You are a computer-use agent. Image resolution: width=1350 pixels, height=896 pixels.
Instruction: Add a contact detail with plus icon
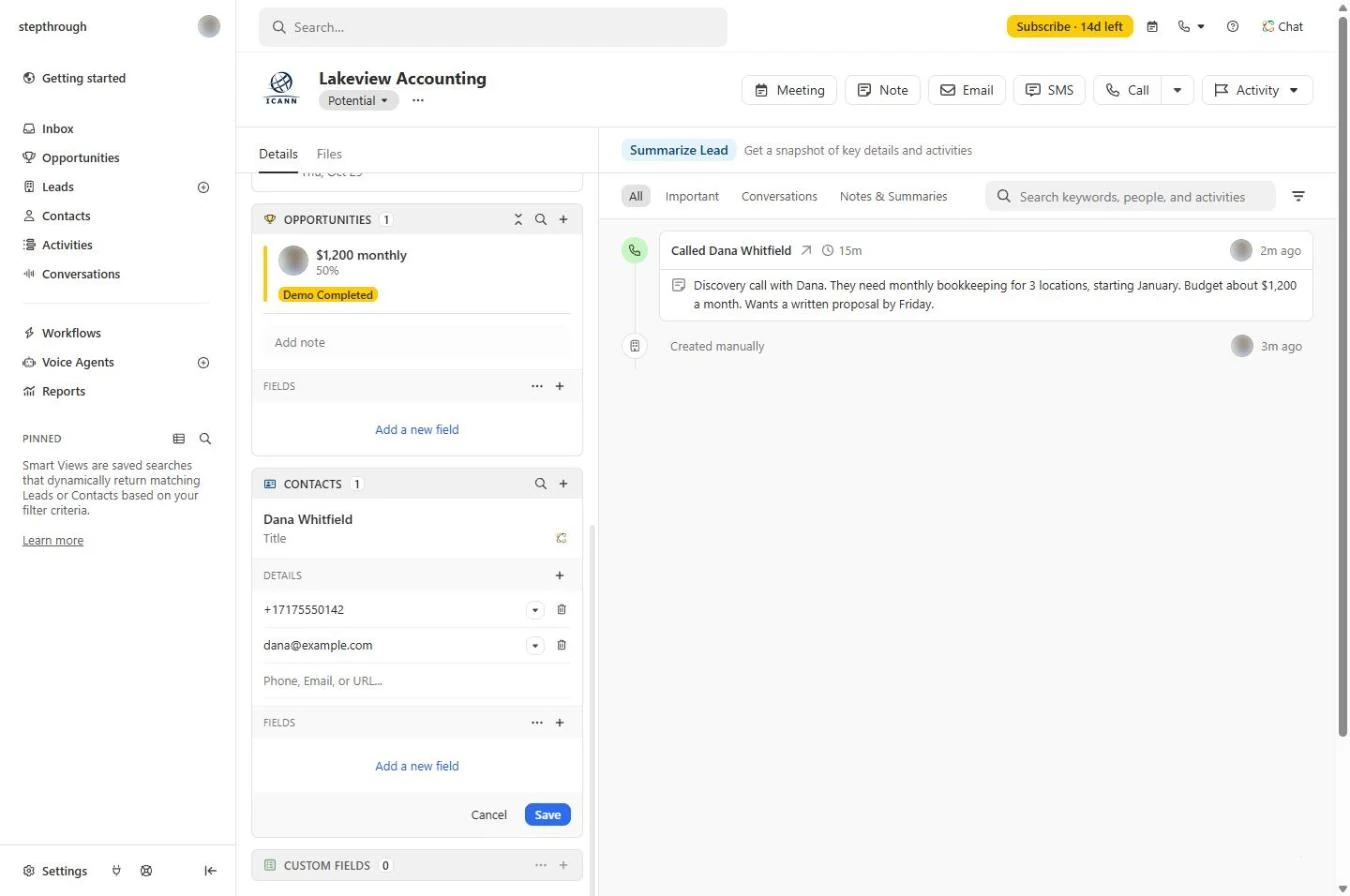coord(559,575)
